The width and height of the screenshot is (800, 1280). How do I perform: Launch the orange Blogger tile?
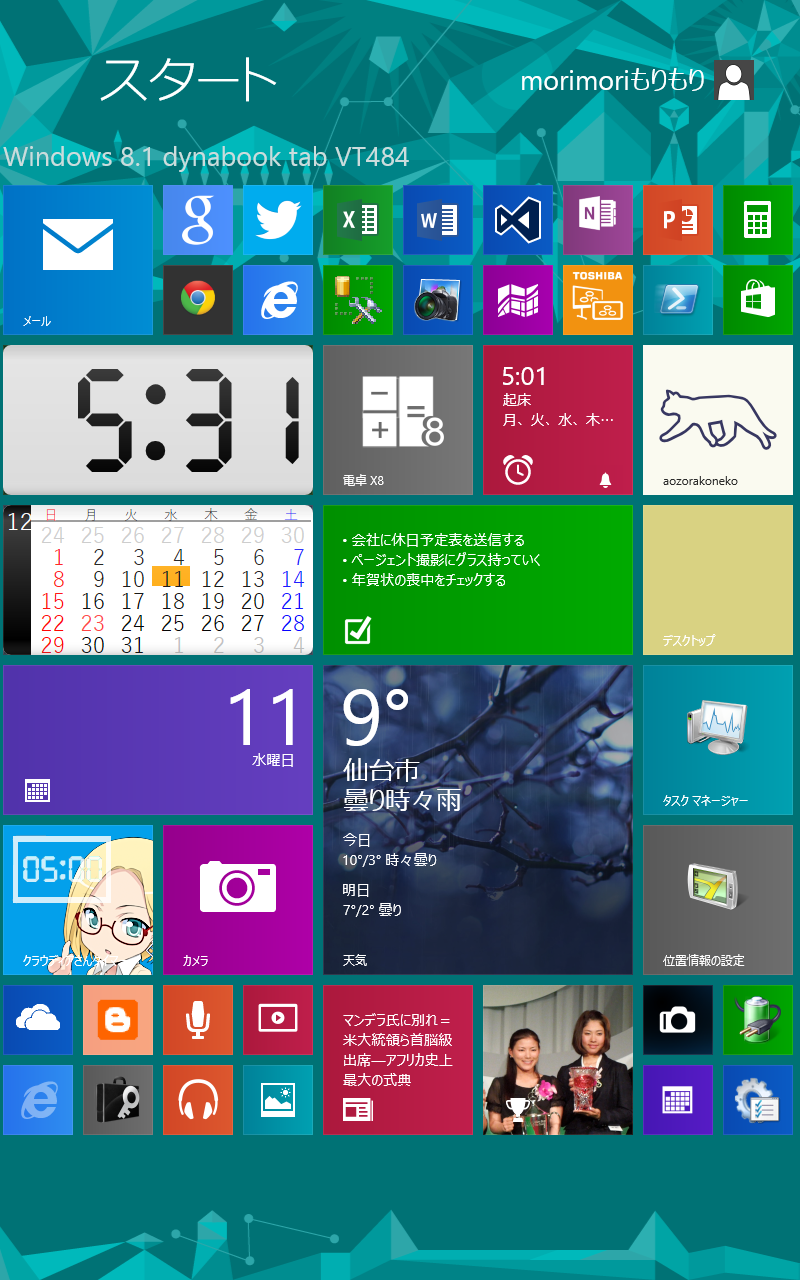[118, 1020]
